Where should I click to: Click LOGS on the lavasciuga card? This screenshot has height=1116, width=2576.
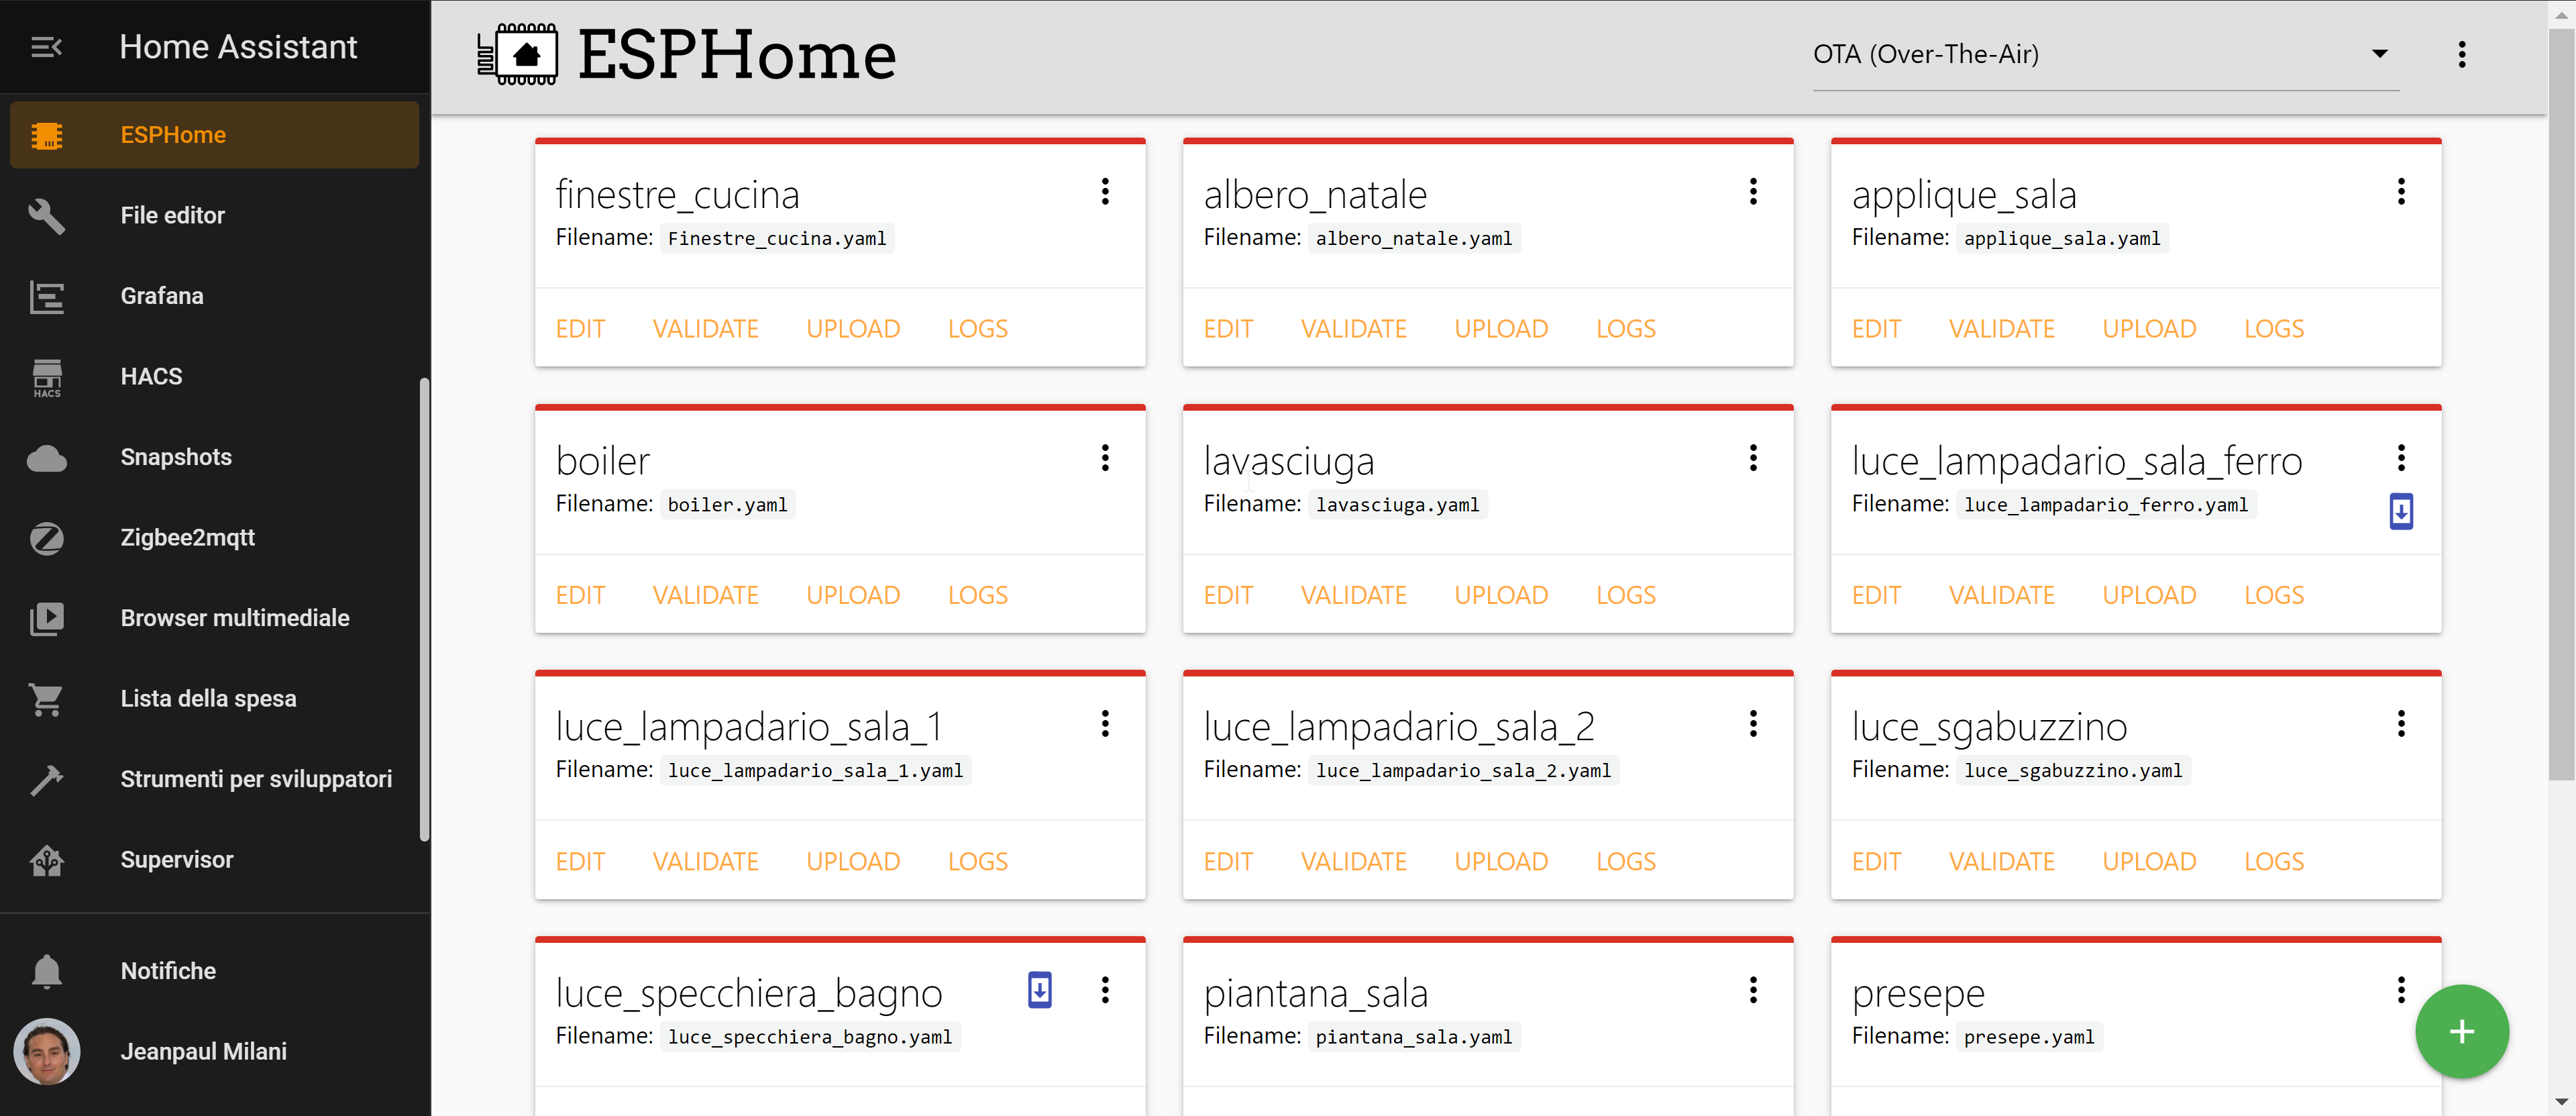point(1625,594)
